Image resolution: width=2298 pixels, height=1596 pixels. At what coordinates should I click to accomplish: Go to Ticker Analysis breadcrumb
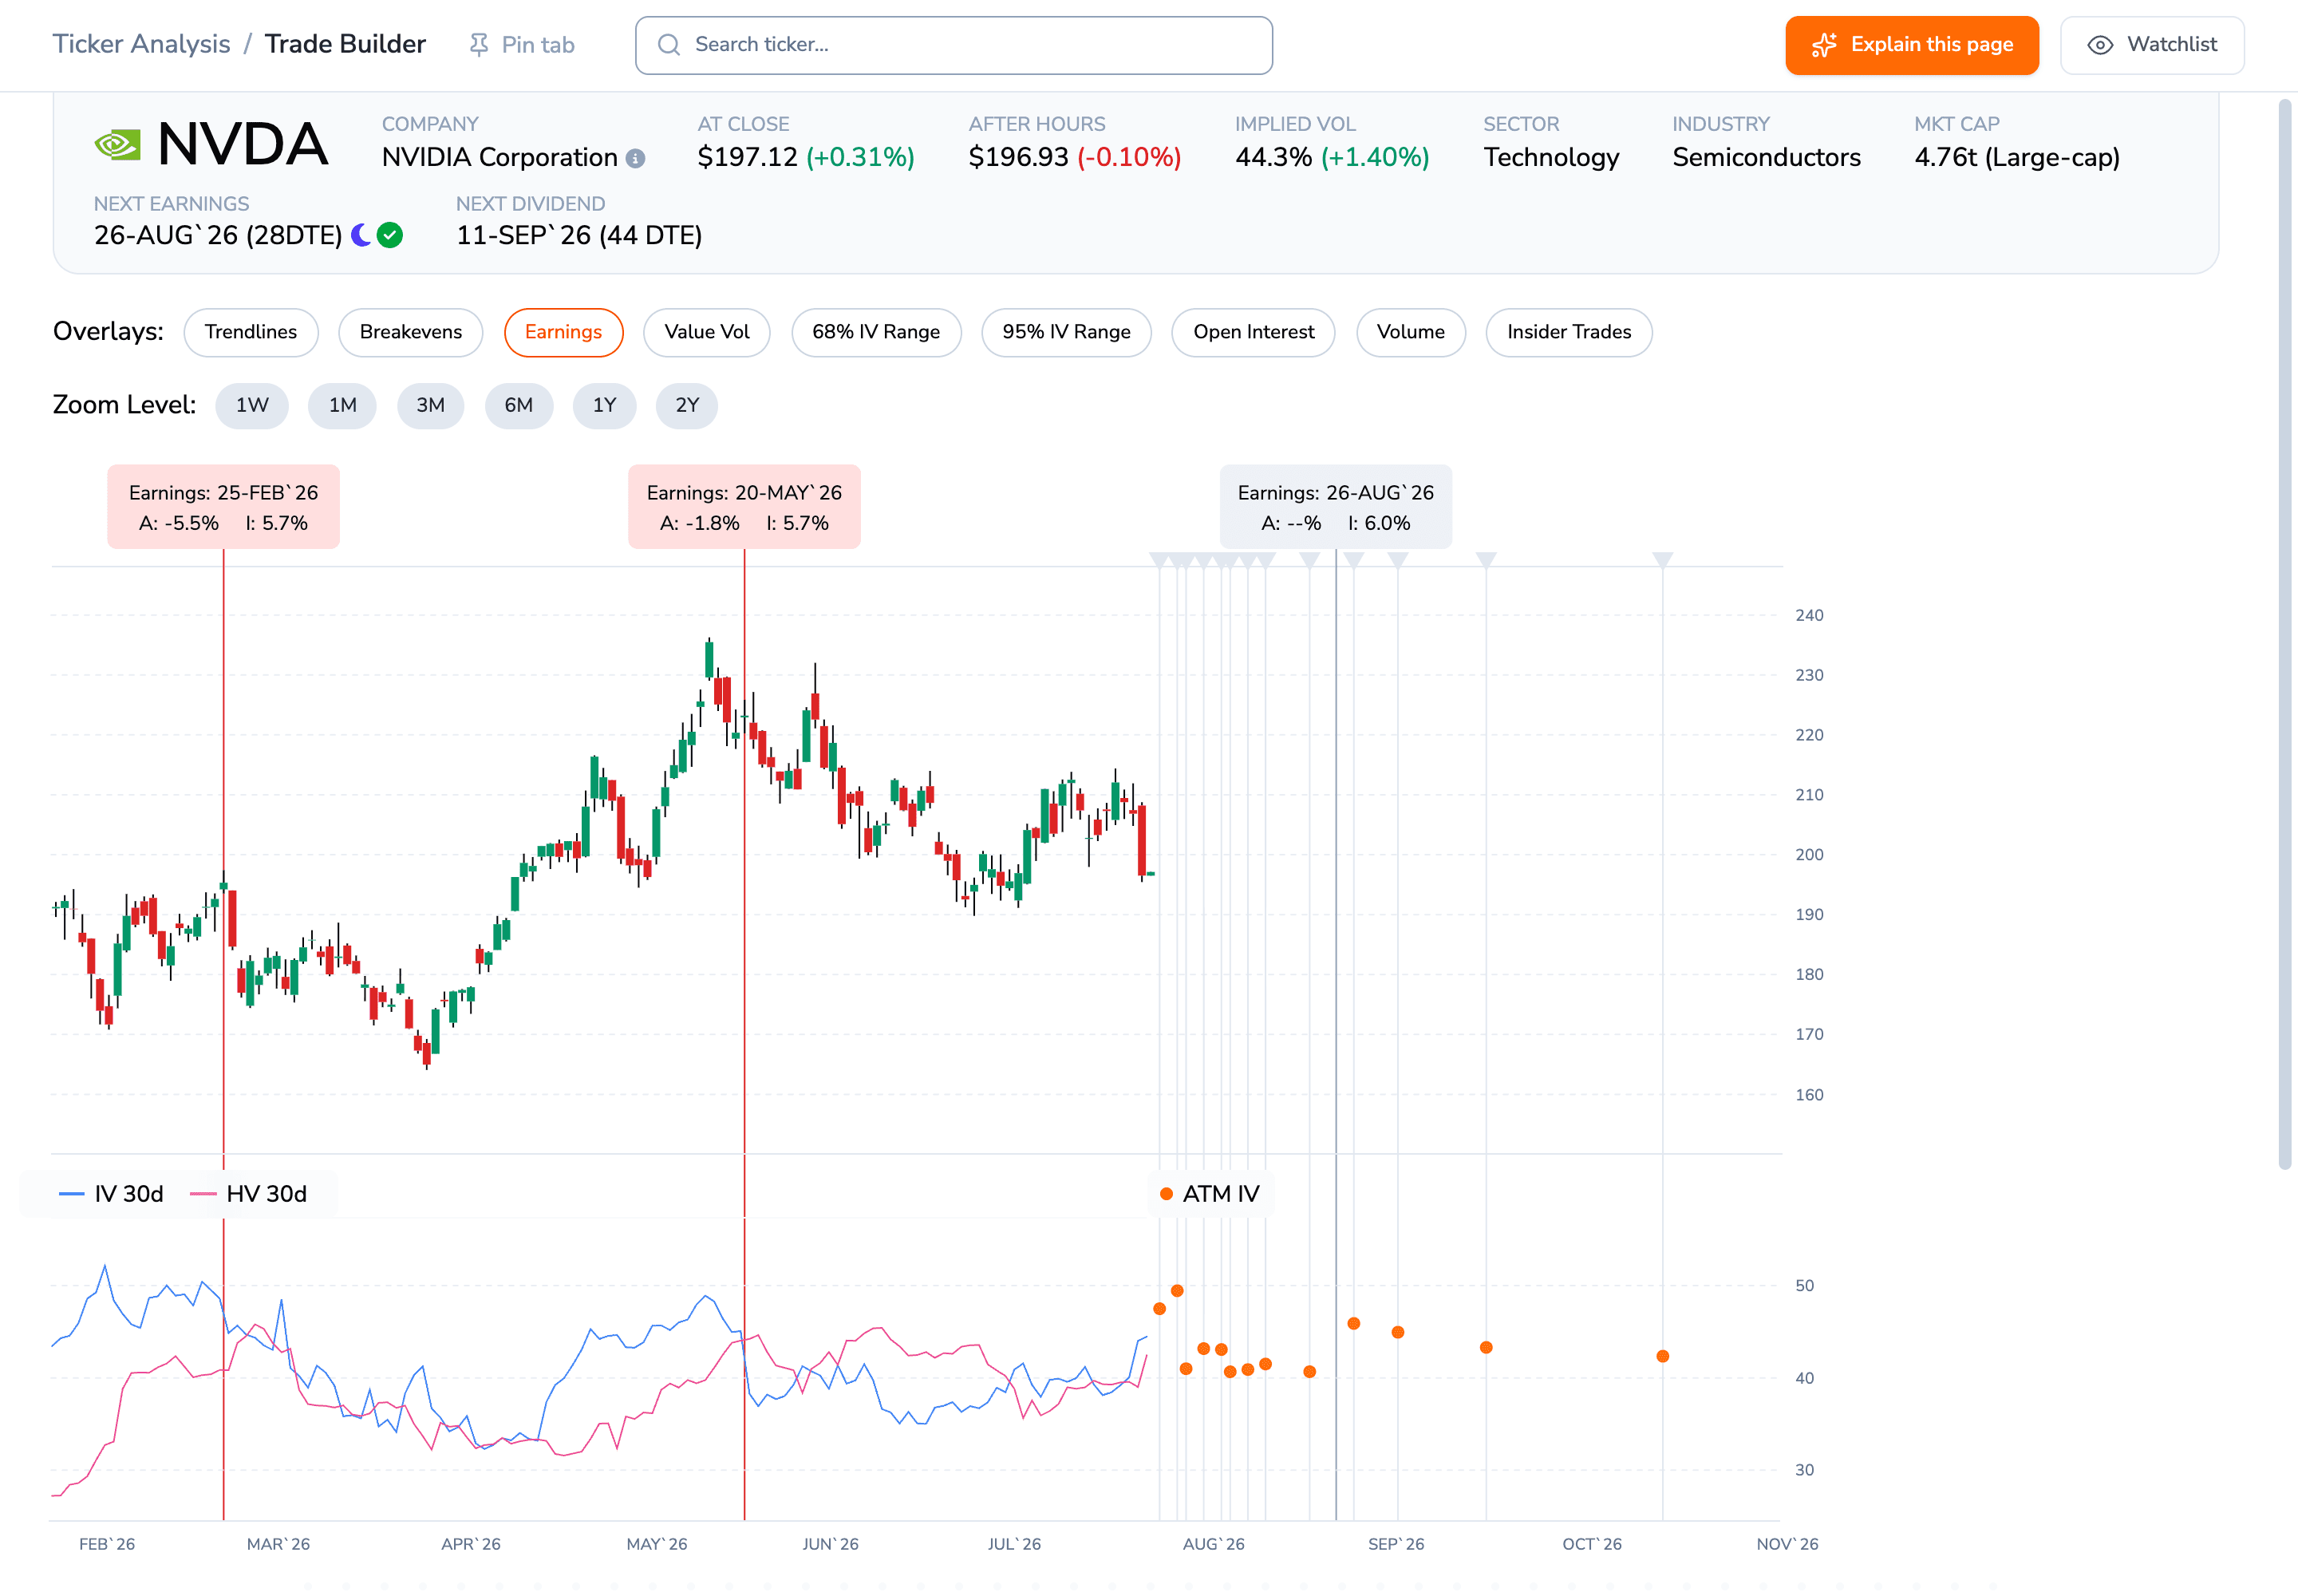(x=141, y=44)
